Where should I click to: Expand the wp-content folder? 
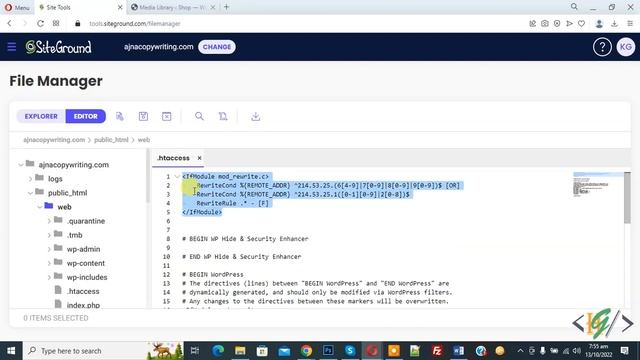(49, 263)
